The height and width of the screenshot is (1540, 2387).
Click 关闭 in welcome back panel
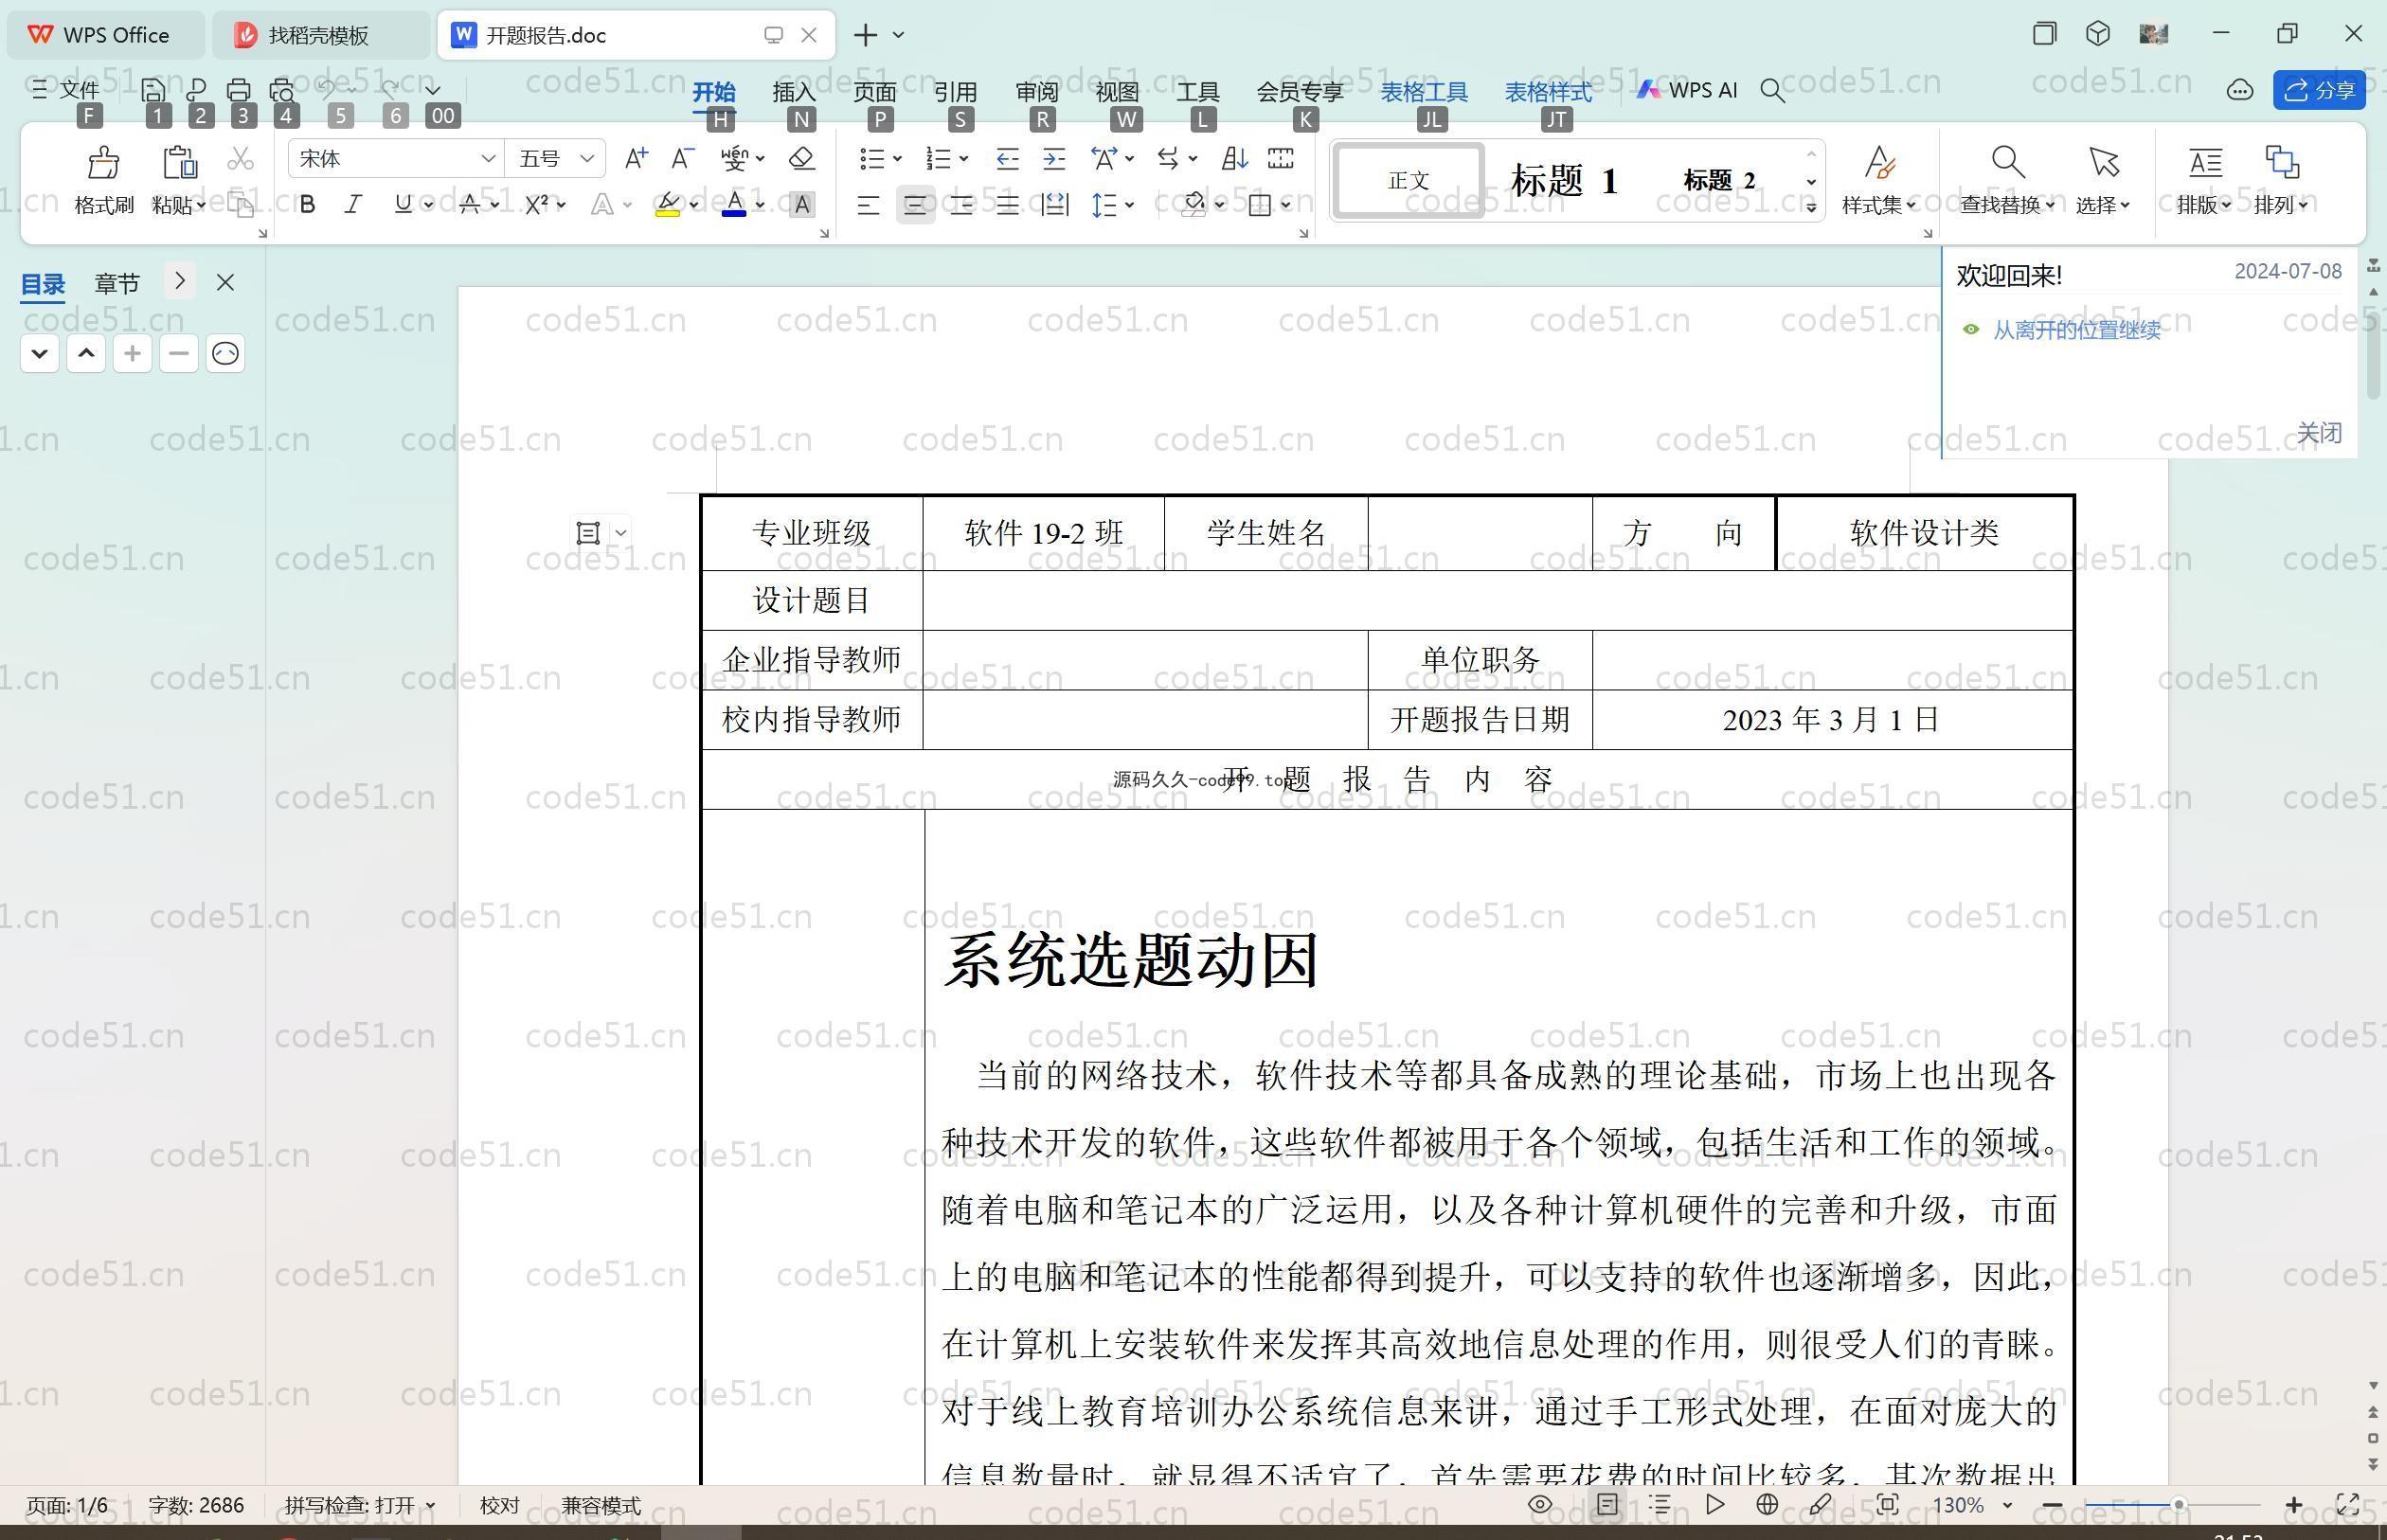pyautogui.click(x=2319, y=432)
